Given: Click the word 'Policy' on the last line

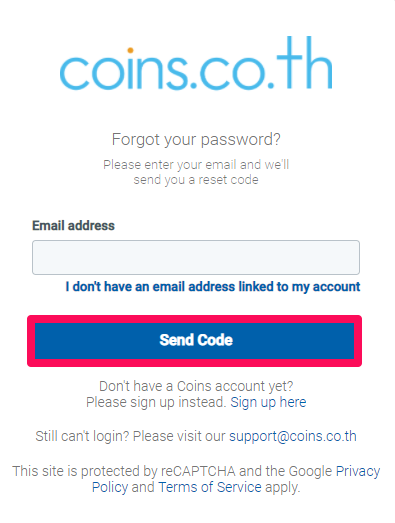Looking at the screenshot, I should click(110, 487).
